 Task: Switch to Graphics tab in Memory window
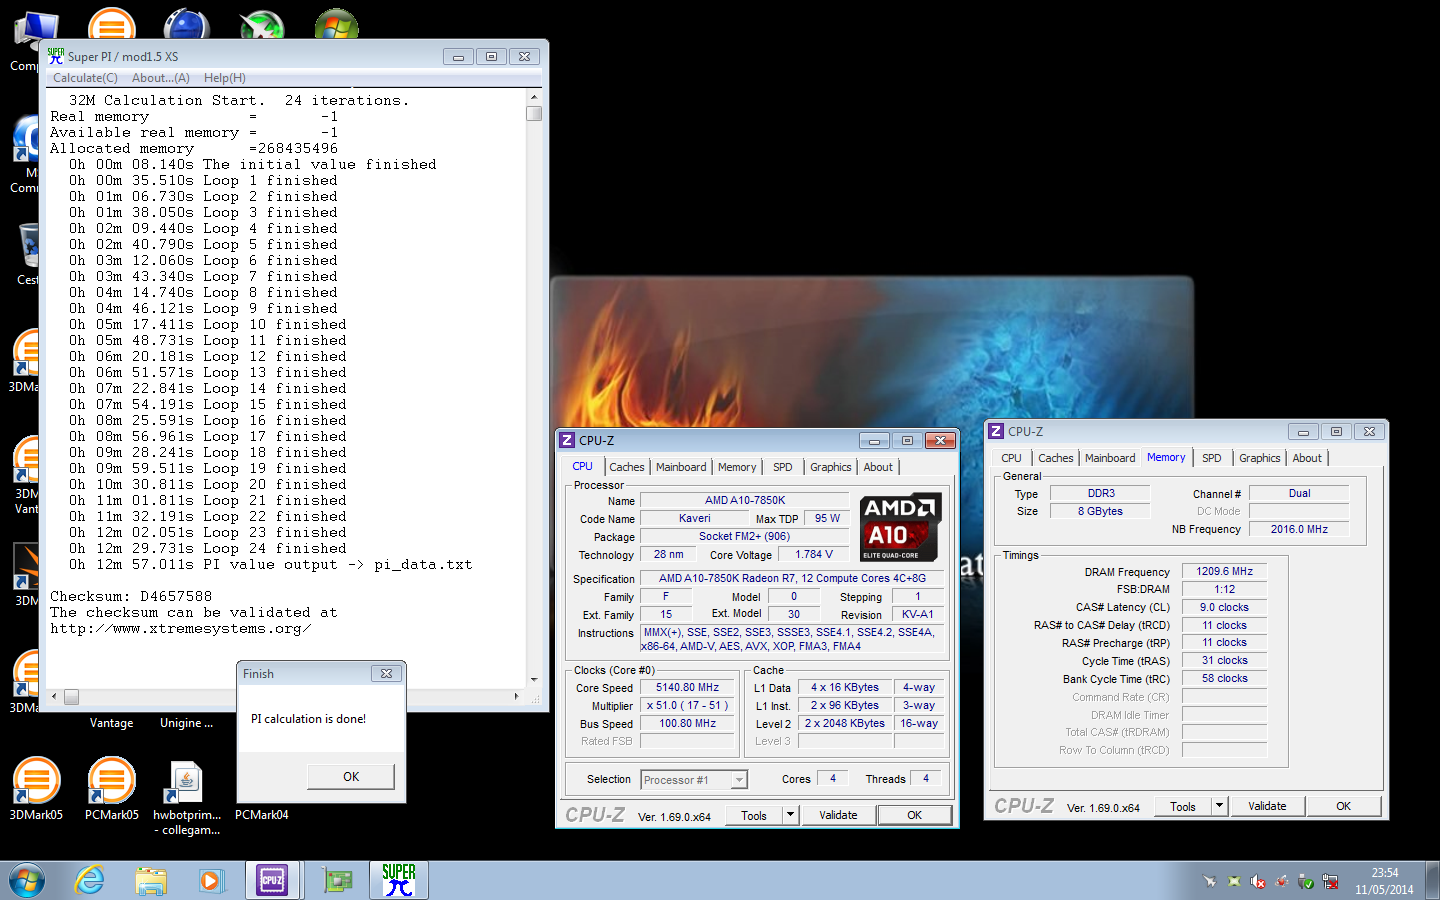pyautogui.click(x=1260, y=458)
